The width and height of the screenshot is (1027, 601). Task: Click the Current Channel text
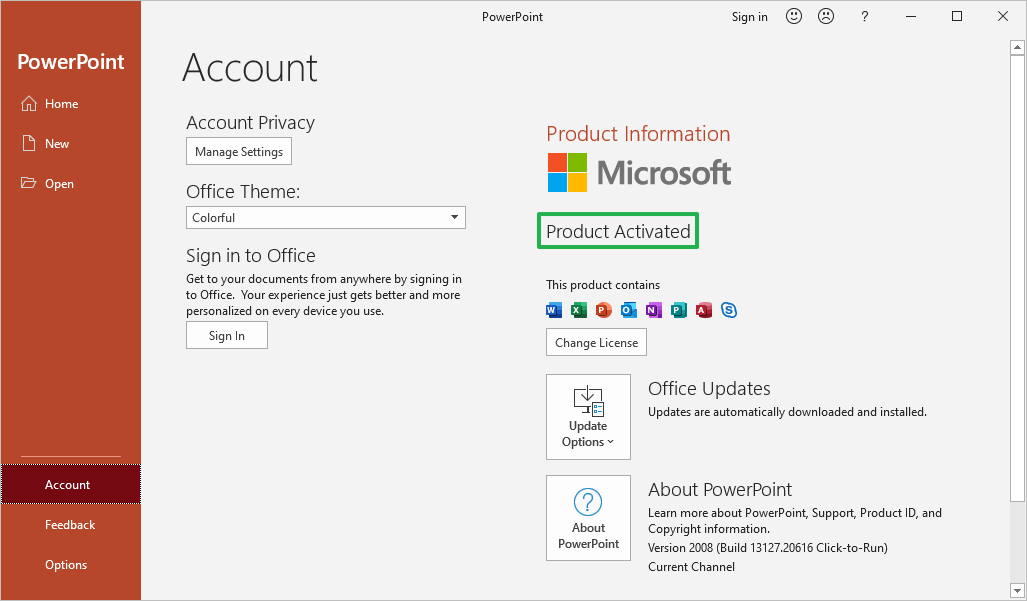[691, 566]
